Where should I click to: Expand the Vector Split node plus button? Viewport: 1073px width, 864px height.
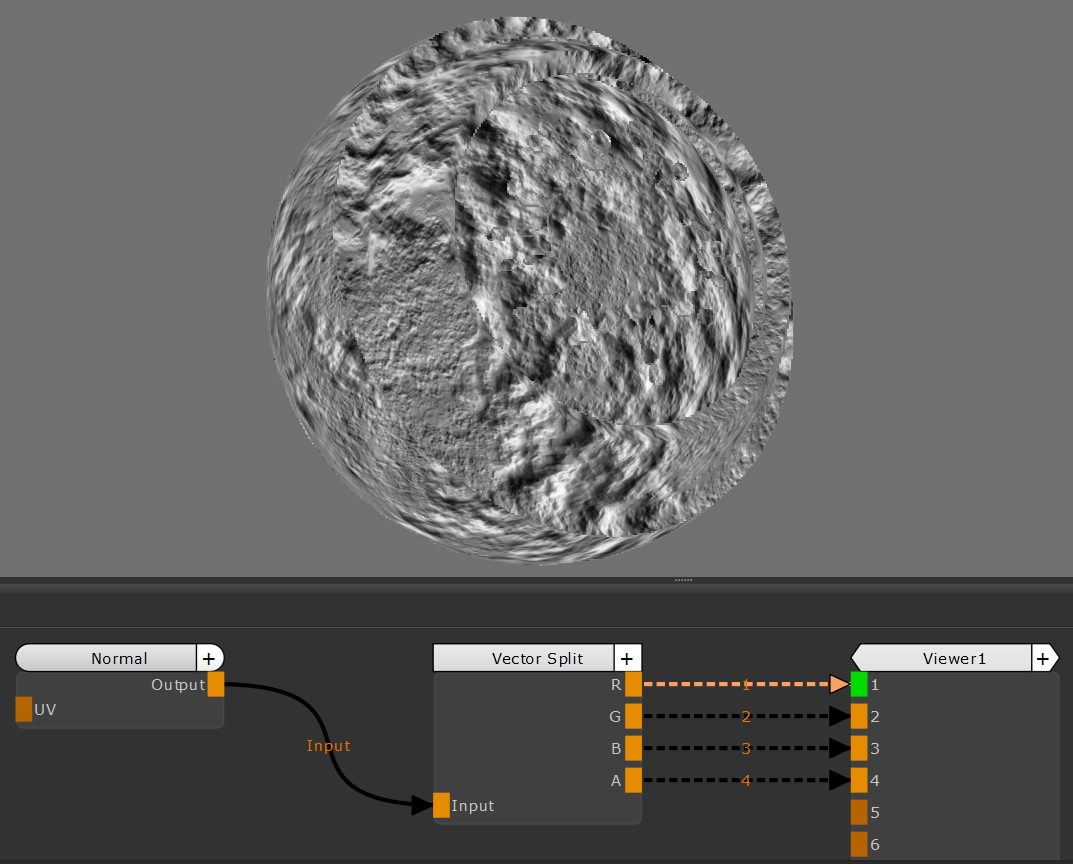pyautogui.click(x=627, y=658)
